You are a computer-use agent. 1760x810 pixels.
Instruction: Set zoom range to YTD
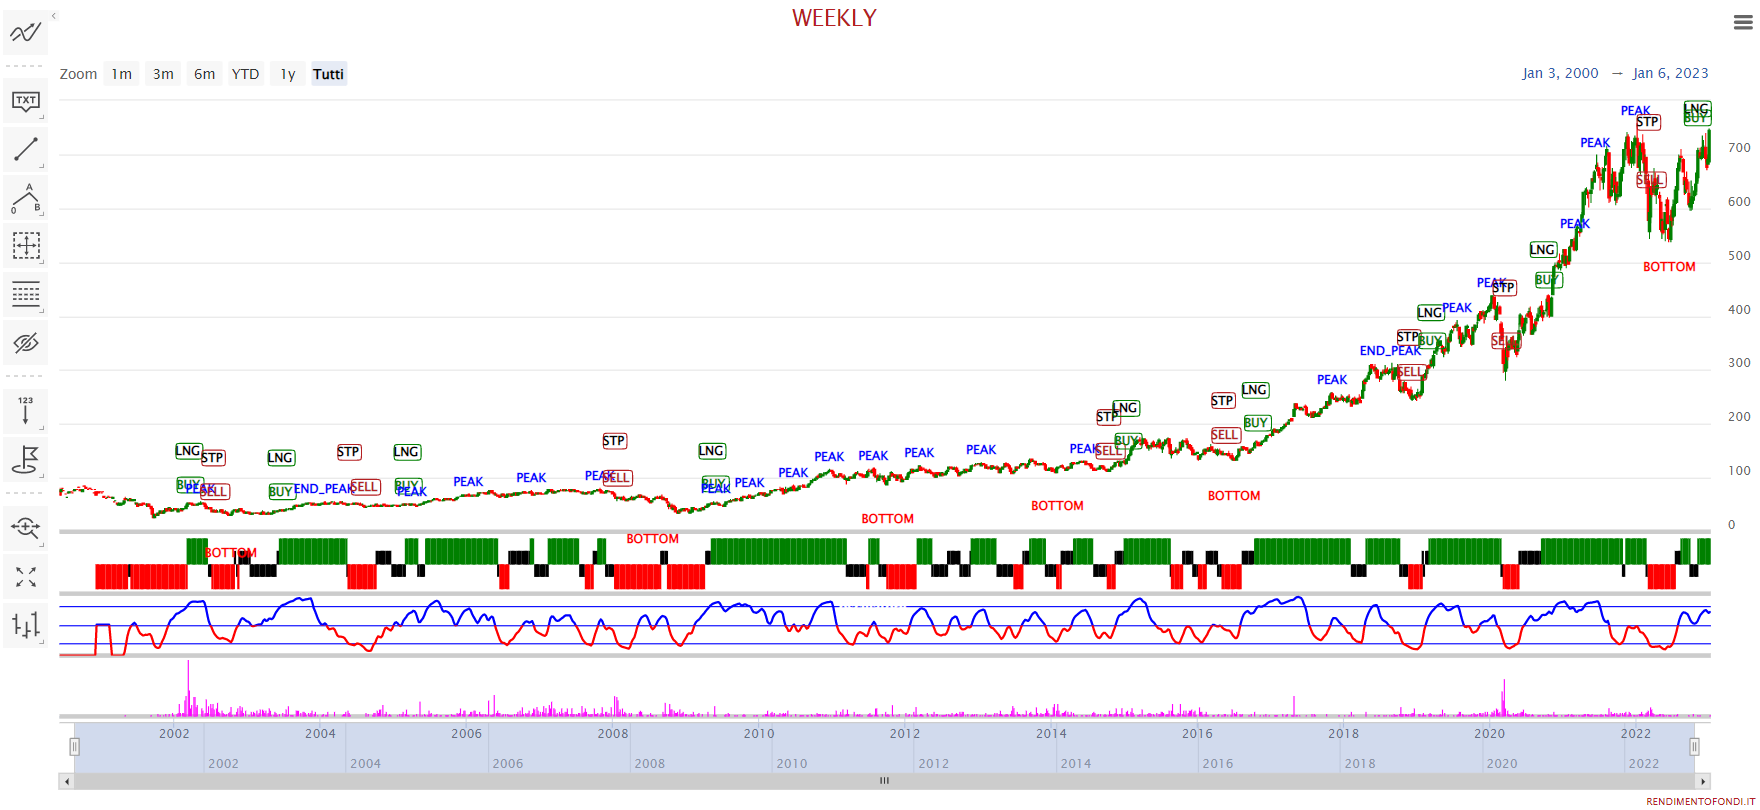point(245,74)
